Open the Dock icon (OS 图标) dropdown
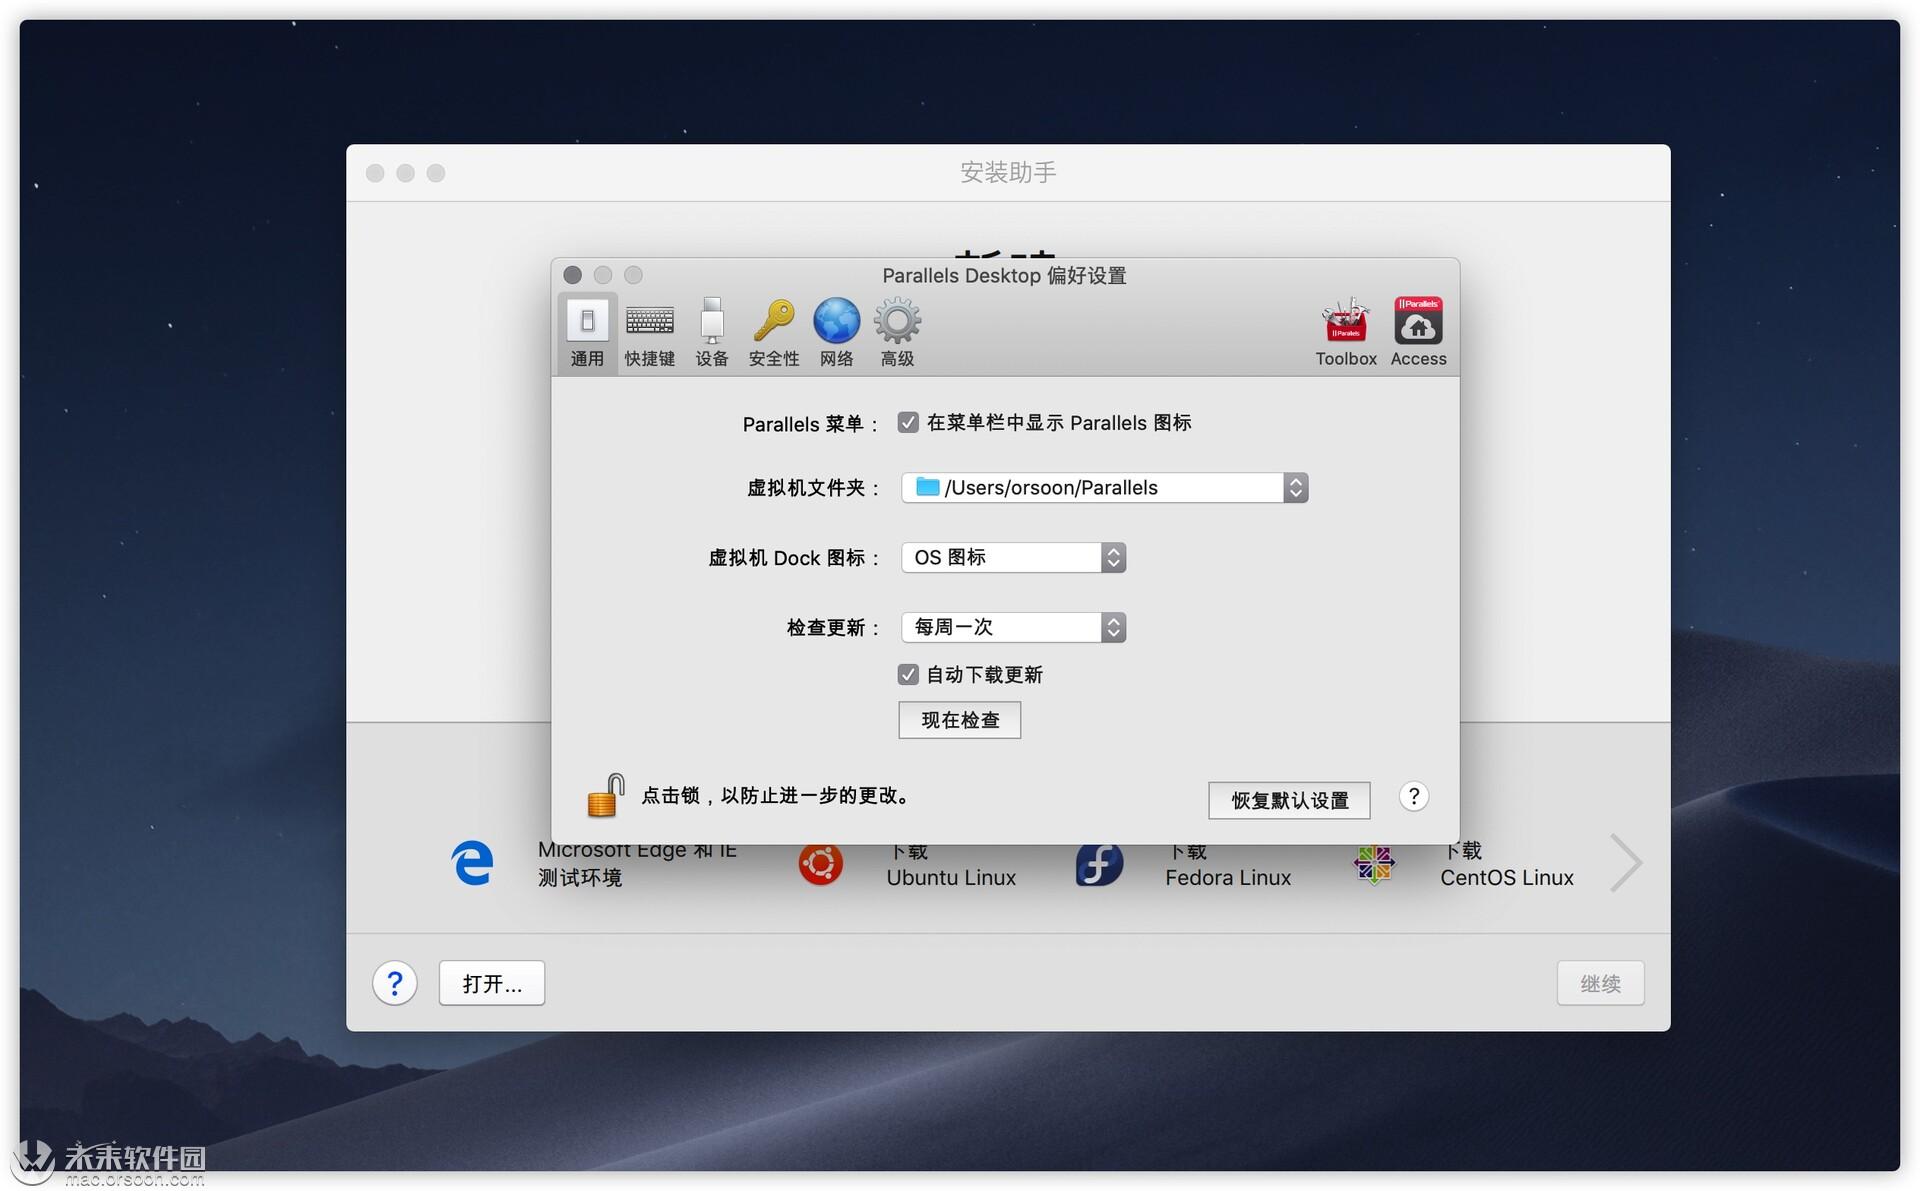The height and width of the screenshot is (1191, 1920). tap(1113, 558)
